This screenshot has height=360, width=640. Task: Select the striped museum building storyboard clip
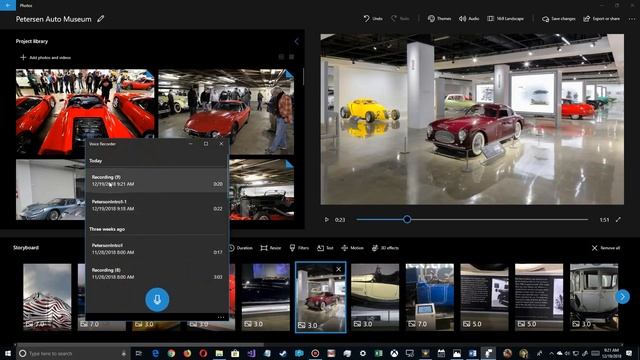47,297
